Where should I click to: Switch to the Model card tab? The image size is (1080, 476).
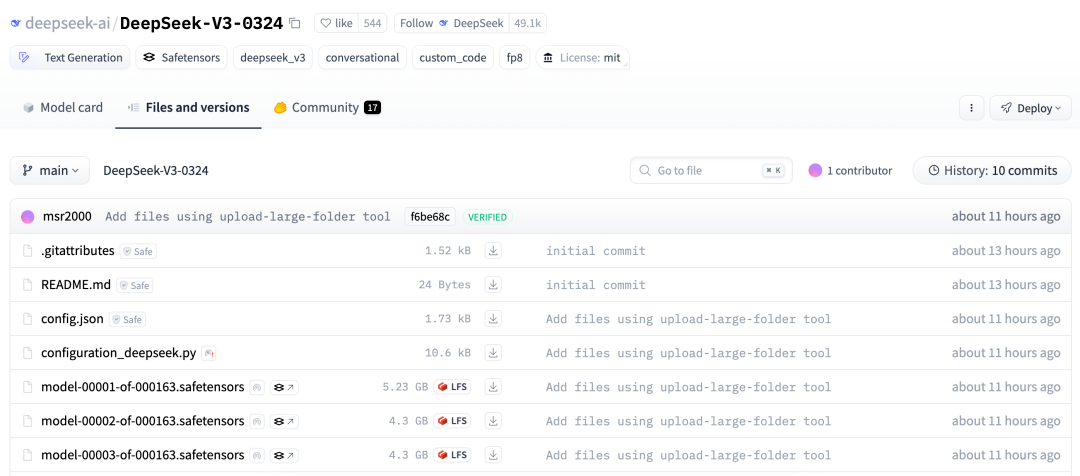[62, 108]
